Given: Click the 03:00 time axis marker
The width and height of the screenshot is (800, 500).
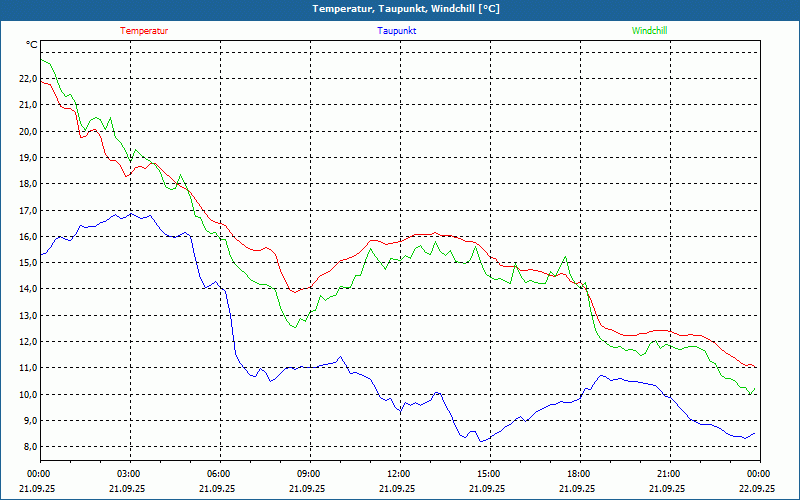Looking at the screenshot, I should (128, 474).
